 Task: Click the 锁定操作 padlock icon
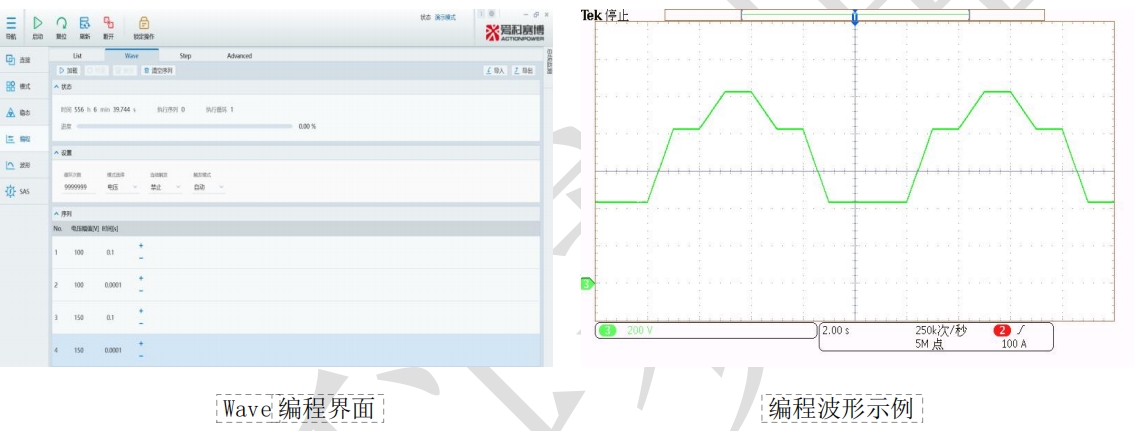point(144,23)
